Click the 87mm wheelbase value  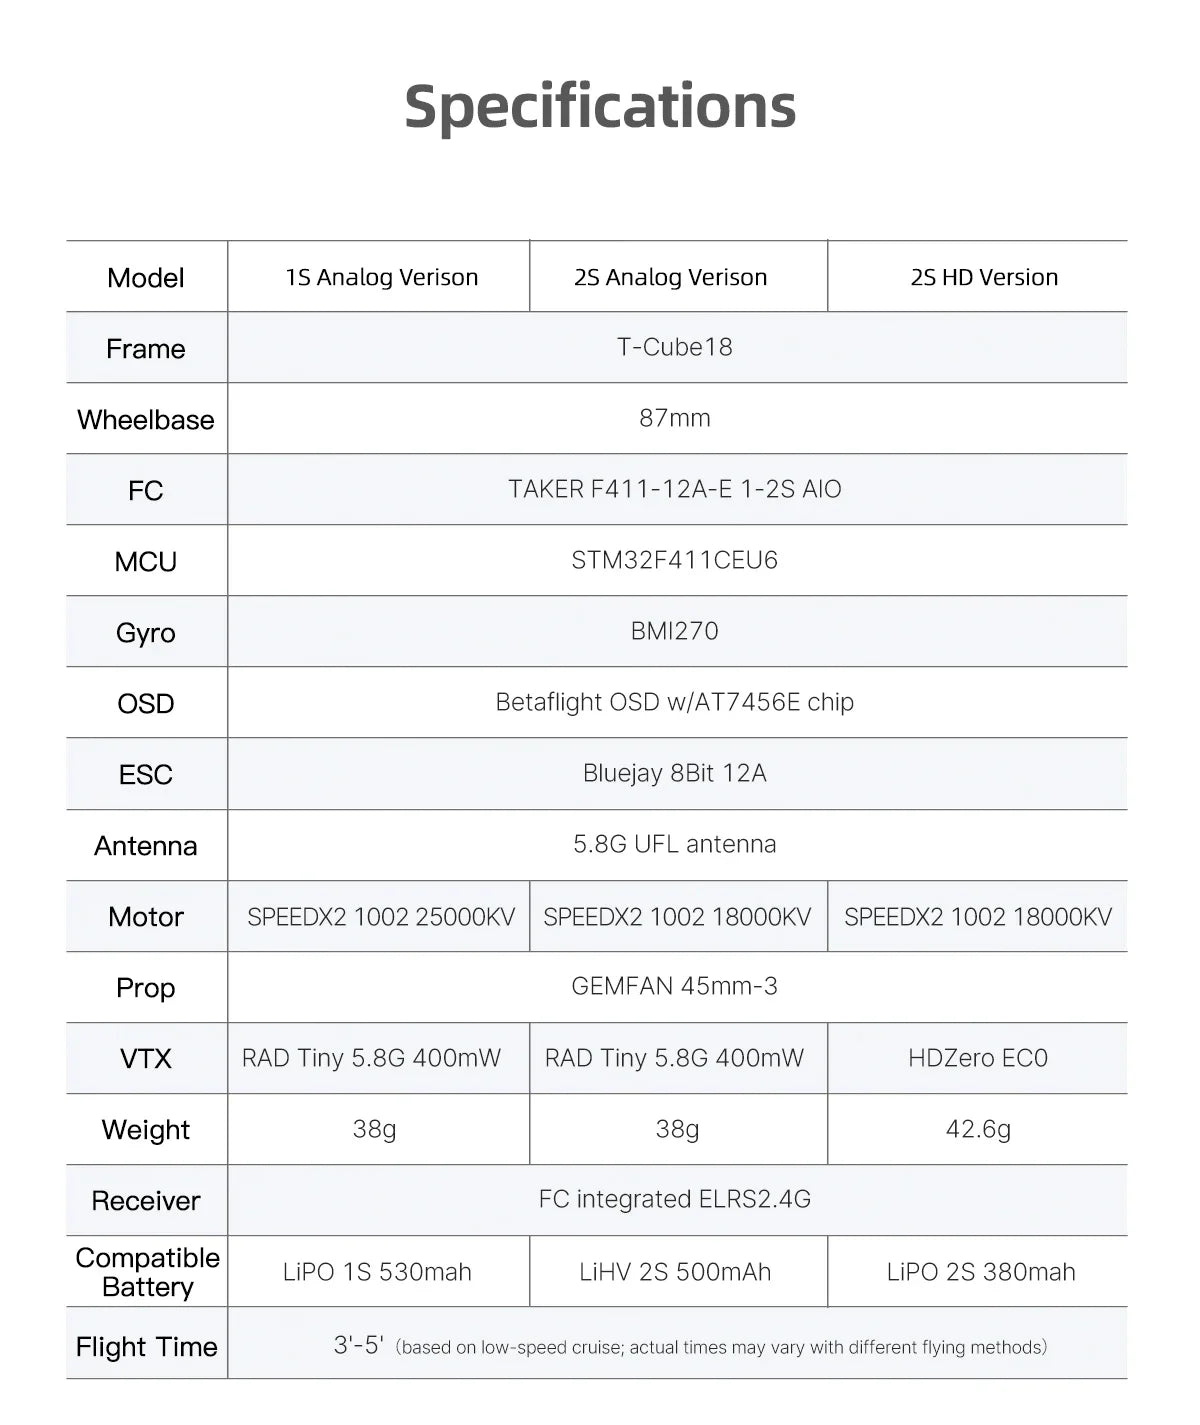pyautogui.click(x=675, y=418)
